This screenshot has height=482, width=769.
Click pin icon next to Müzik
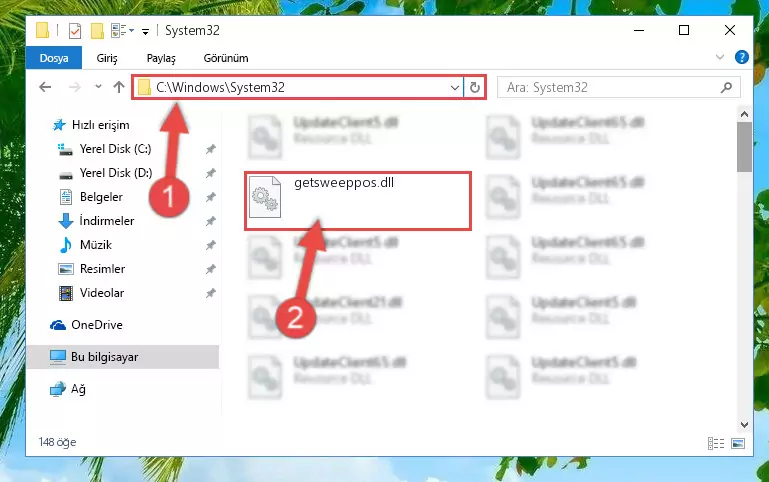(x=210, y=245)
